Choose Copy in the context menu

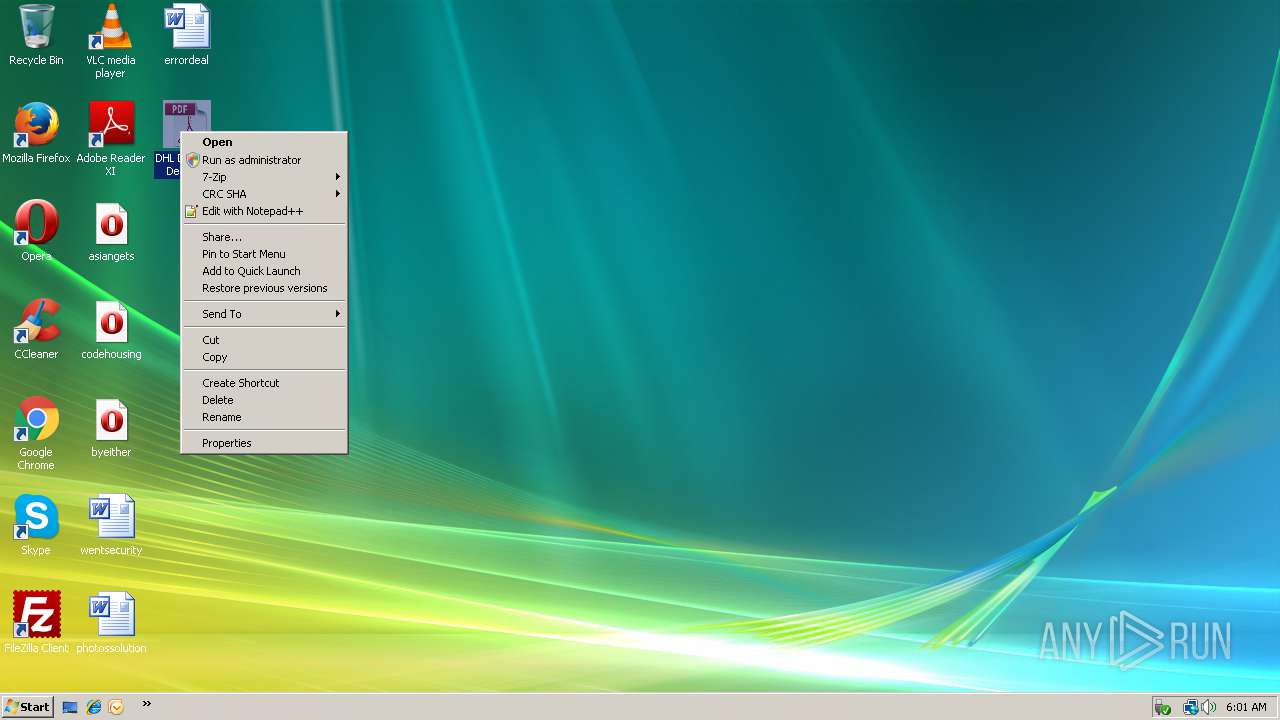coord(264,357)
